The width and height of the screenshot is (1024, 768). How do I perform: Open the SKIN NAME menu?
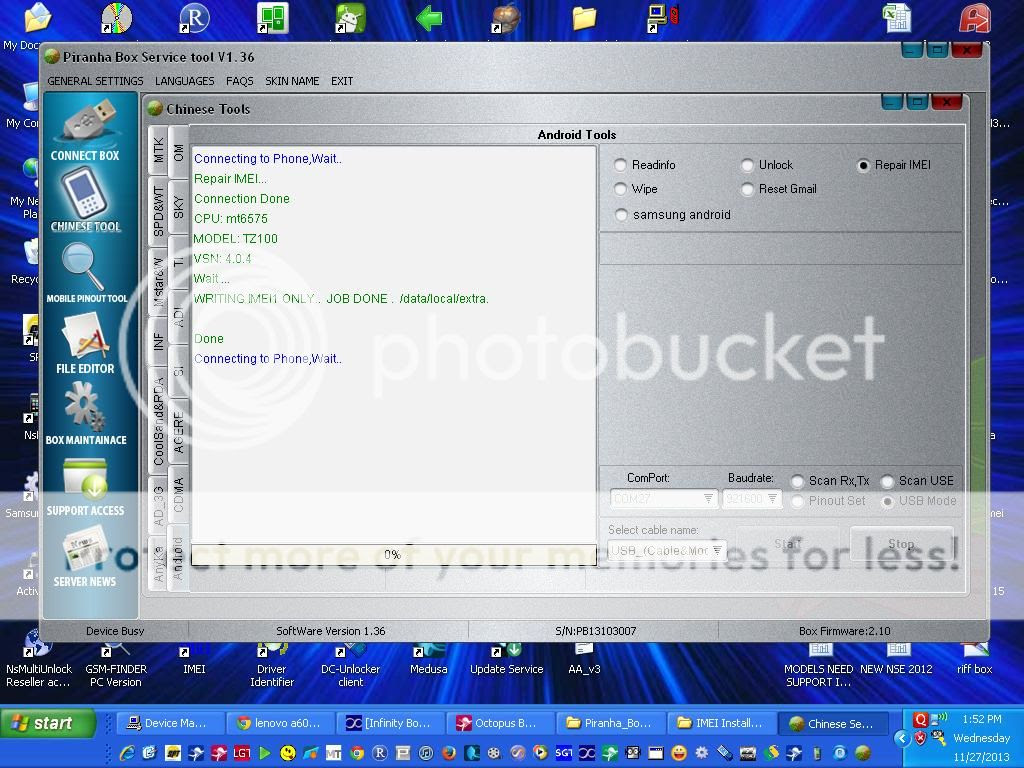tap(292, 81)
